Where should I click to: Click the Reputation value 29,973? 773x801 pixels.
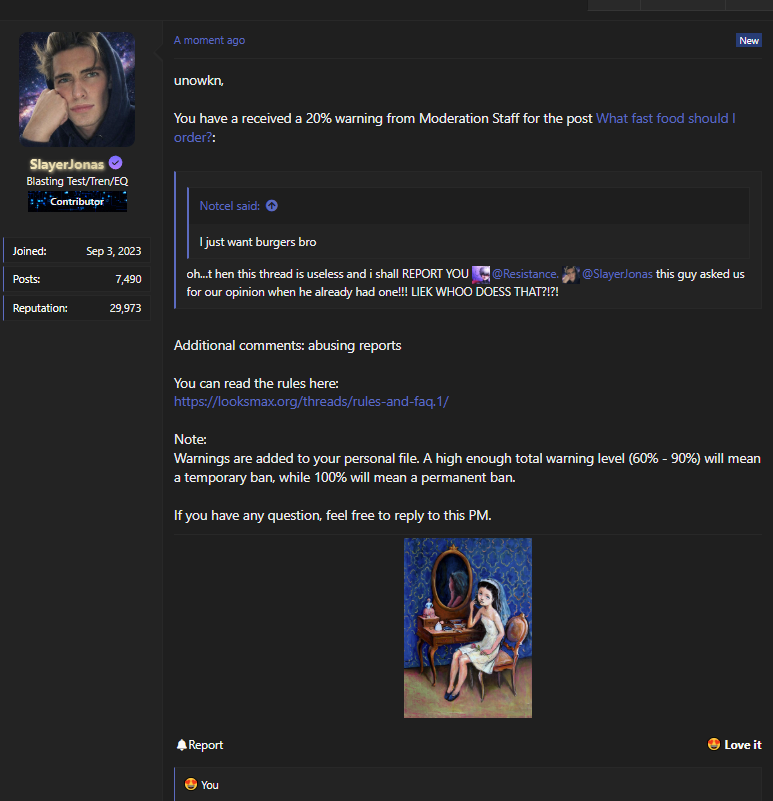(x=125, y=308)
